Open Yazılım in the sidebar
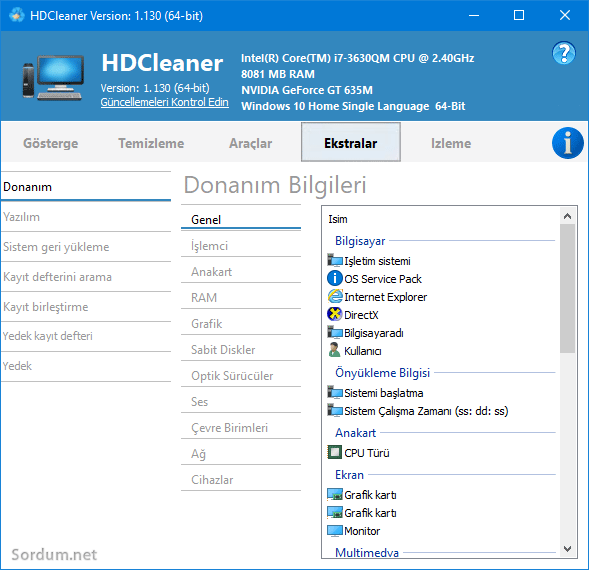 [86, 217]
